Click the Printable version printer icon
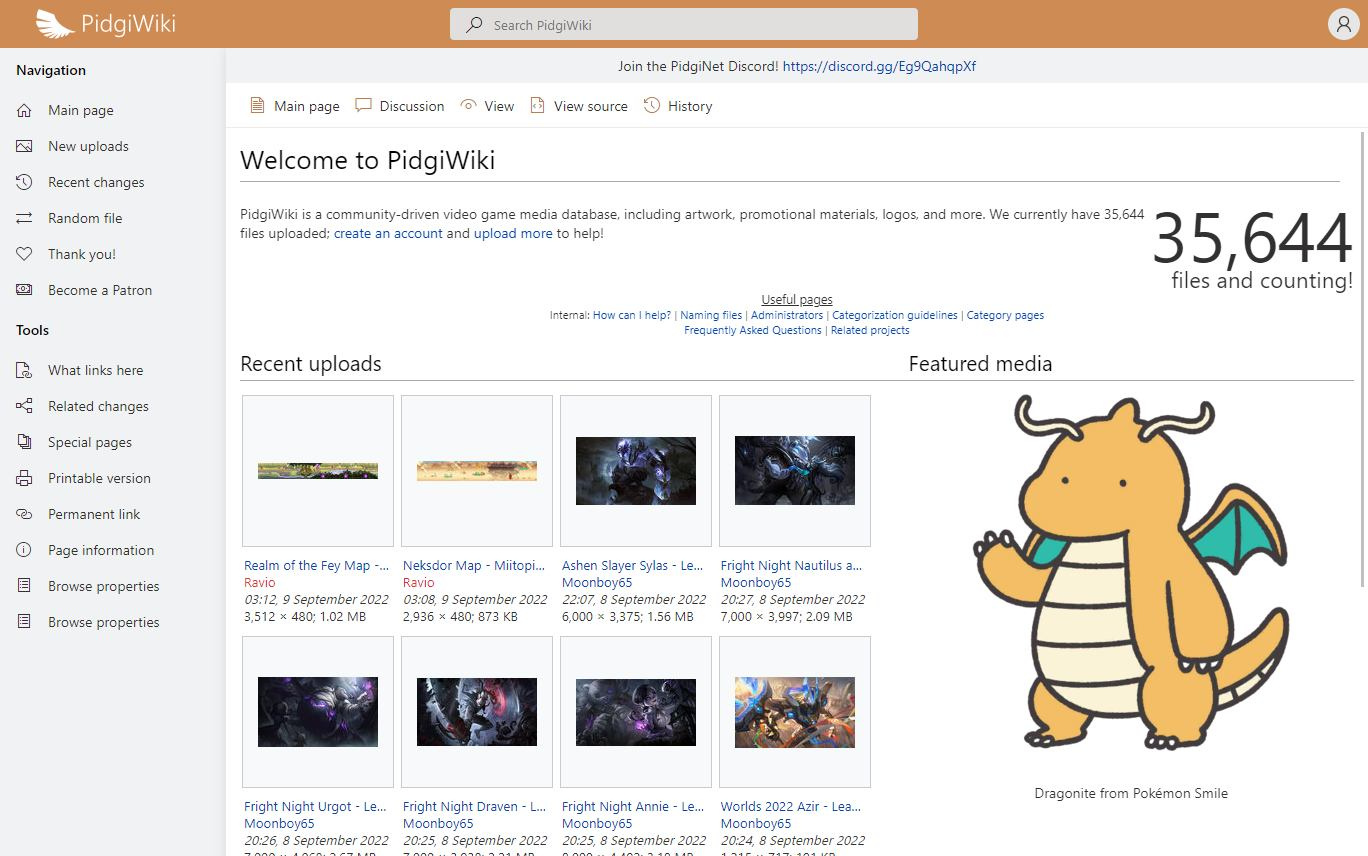 [x=24, y=478]
